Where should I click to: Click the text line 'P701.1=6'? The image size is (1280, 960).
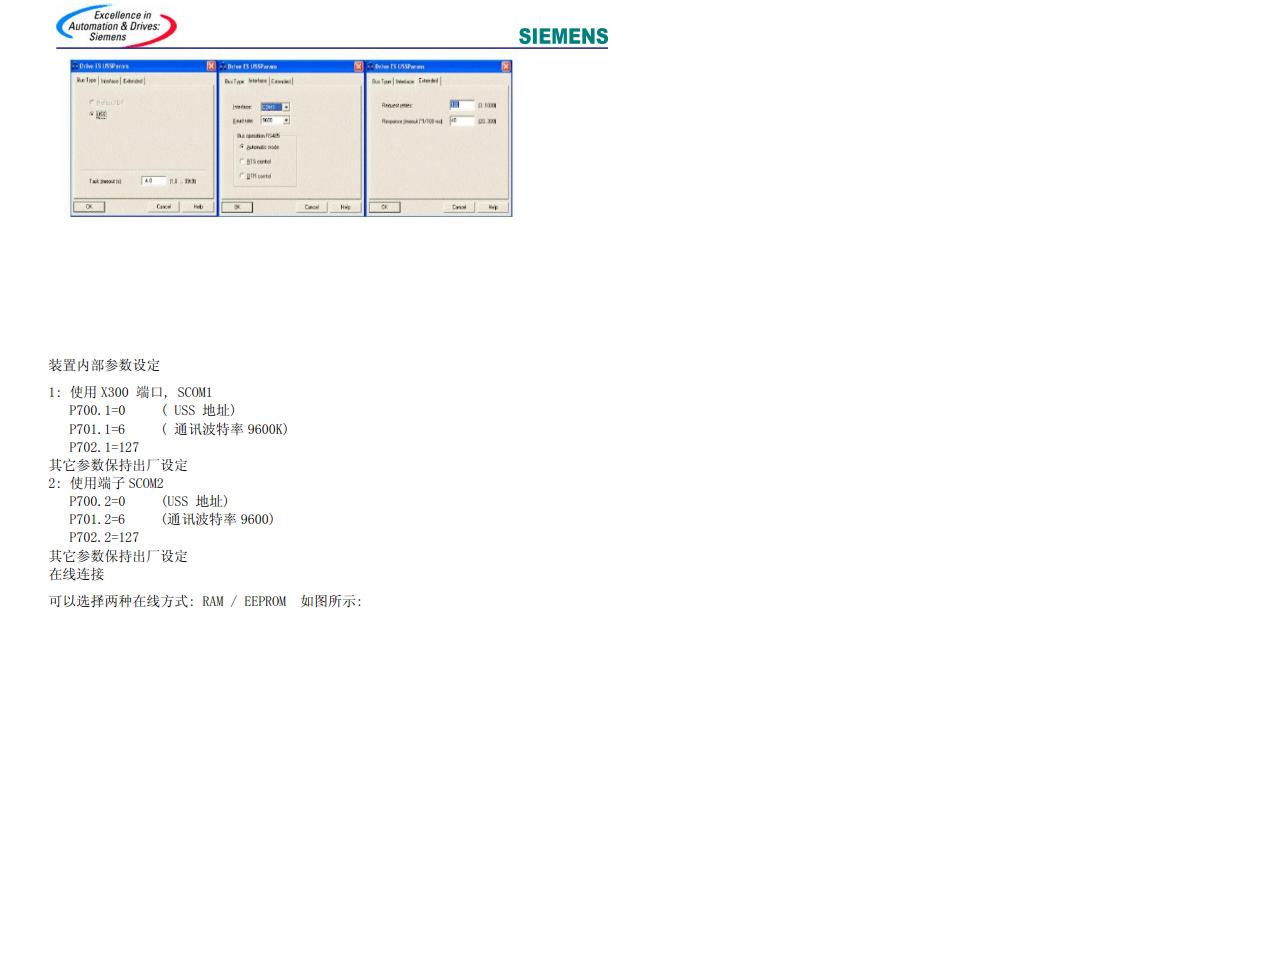(97, 429)
